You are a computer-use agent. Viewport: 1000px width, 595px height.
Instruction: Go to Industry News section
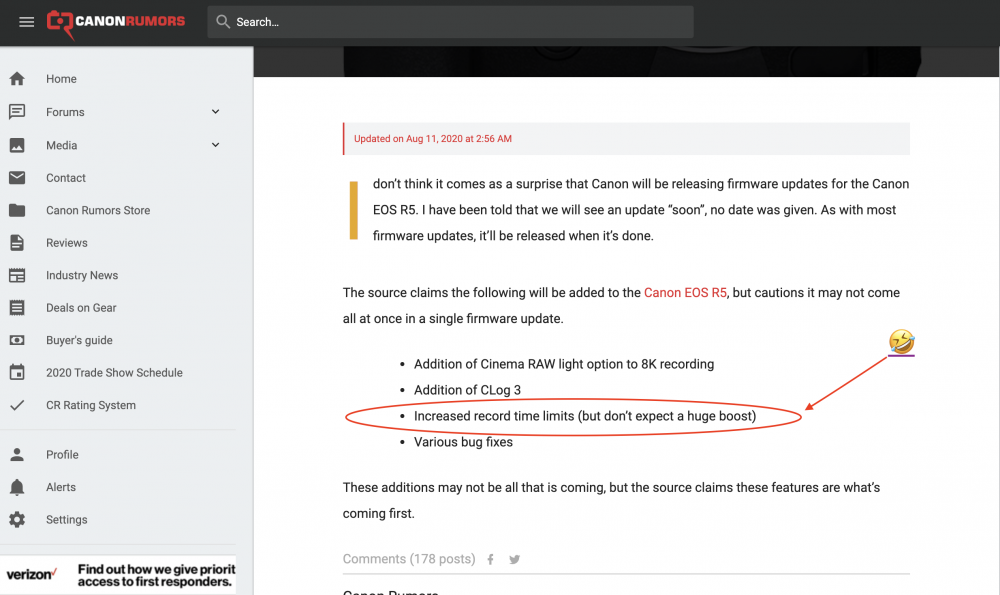(82, 276)
